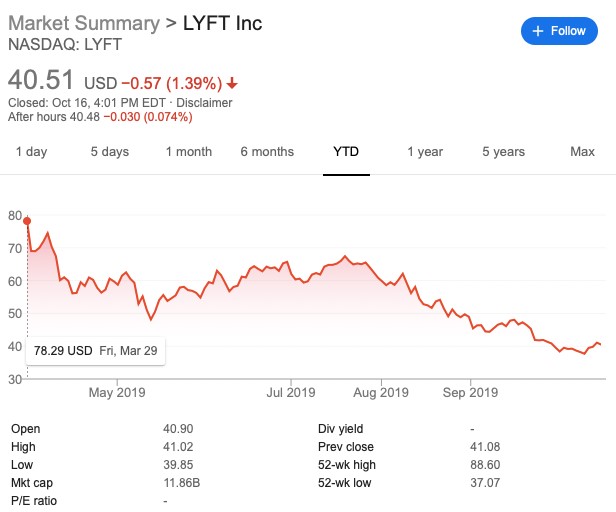The width and height of the screenshot is (616, 512).
Task: Click the blue Follow button
Action: 559,31
